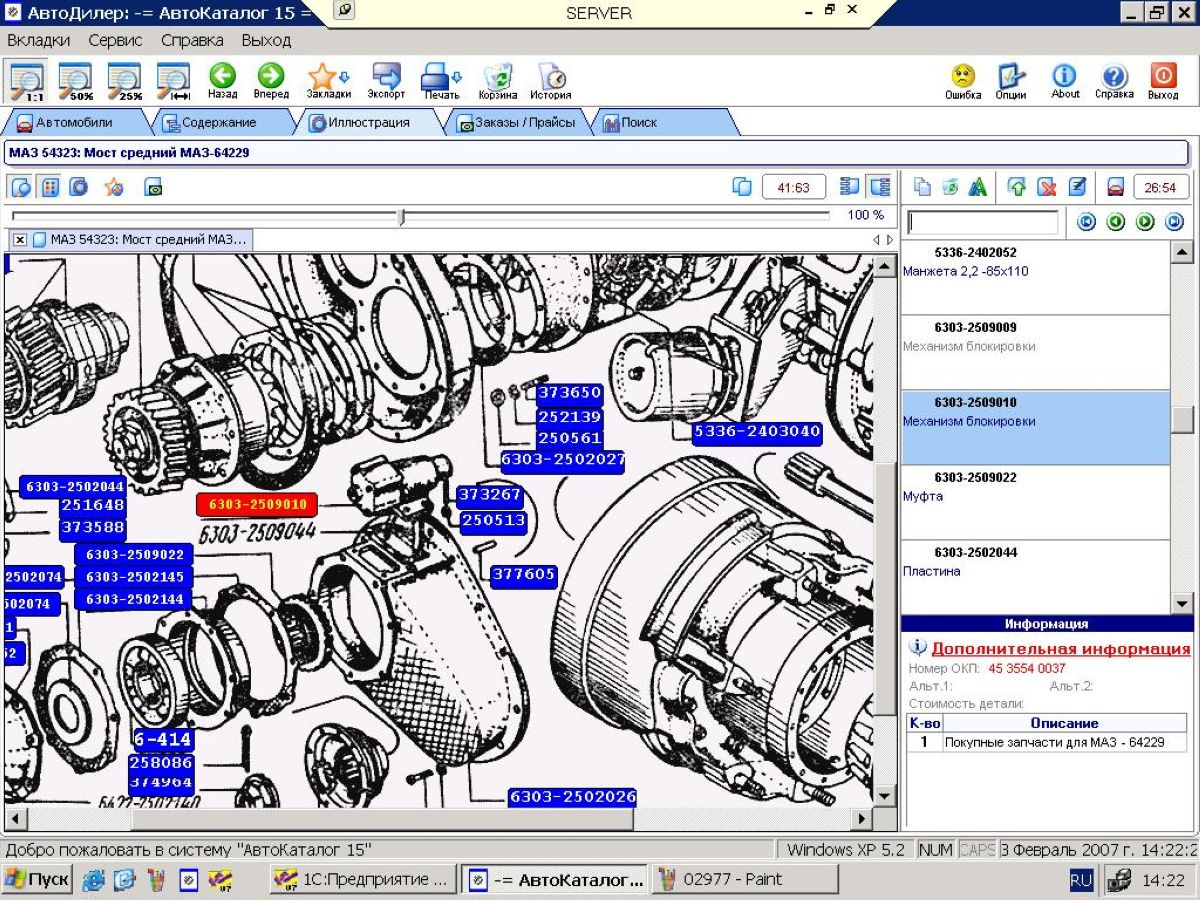This screenshot has width=1200, height=900.
Task: Set illustration zoom to 25%
Action: coord(125,80)
